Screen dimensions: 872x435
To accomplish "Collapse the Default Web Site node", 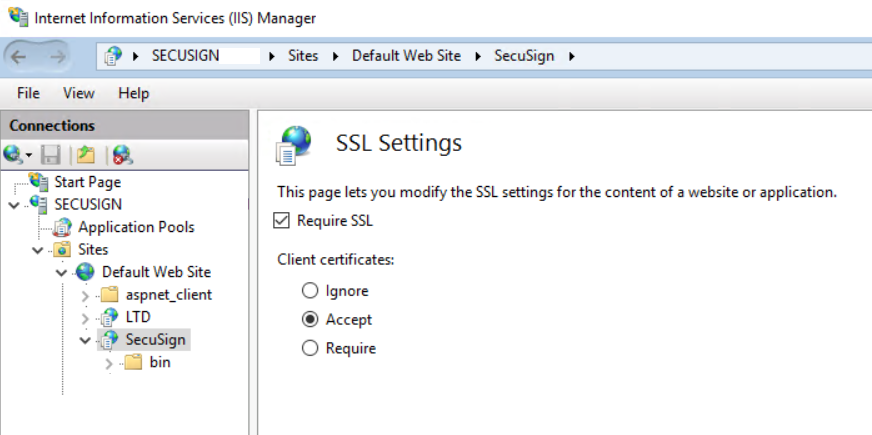I will point(61,273).
